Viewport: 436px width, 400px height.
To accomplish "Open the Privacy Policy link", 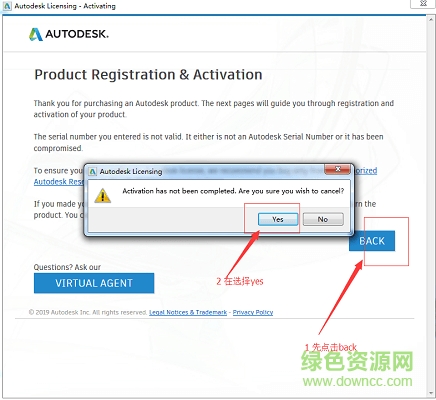I will point(253,312).
